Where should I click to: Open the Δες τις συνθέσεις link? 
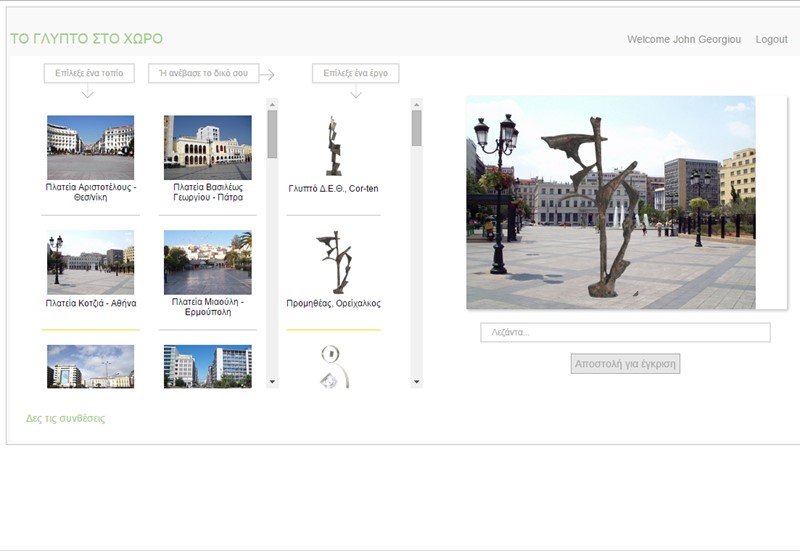(65, 418)
